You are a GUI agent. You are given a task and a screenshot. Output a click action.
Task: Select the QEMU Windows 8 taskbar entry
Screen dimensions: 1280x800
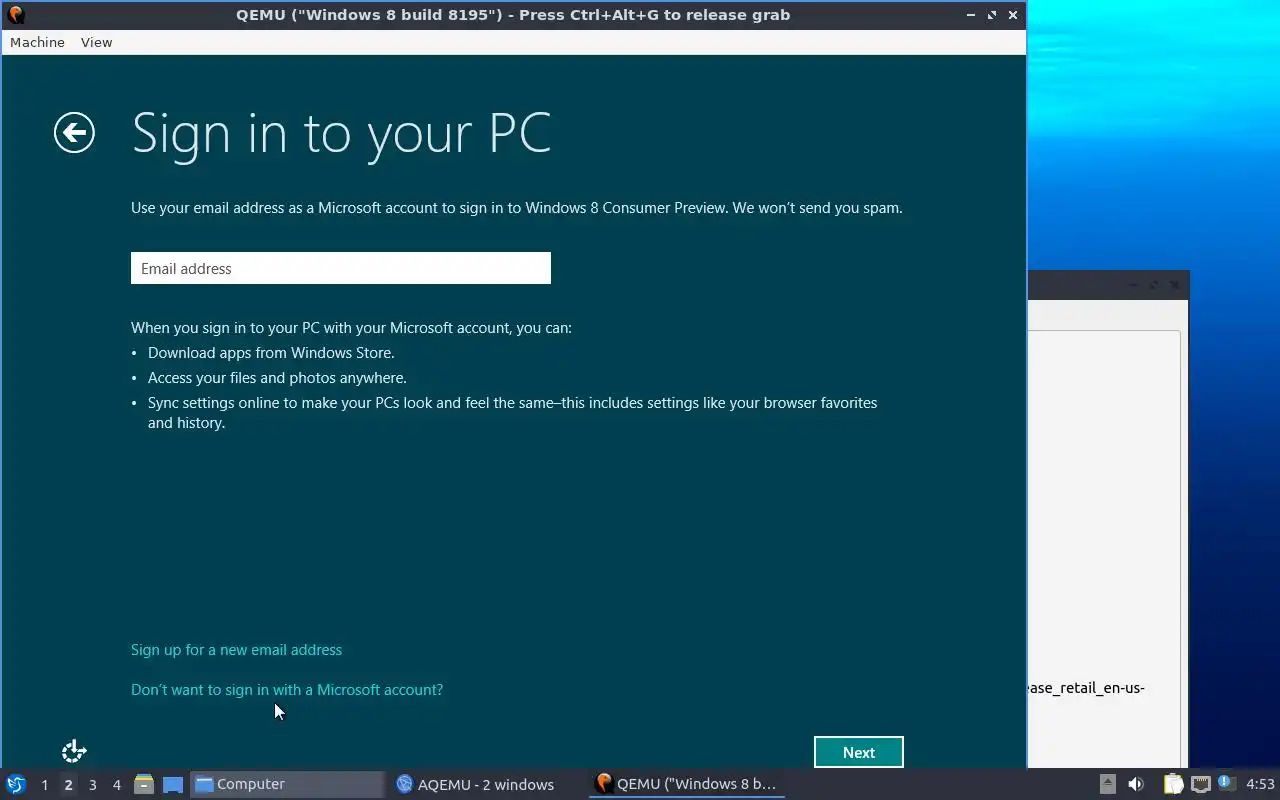686,784
